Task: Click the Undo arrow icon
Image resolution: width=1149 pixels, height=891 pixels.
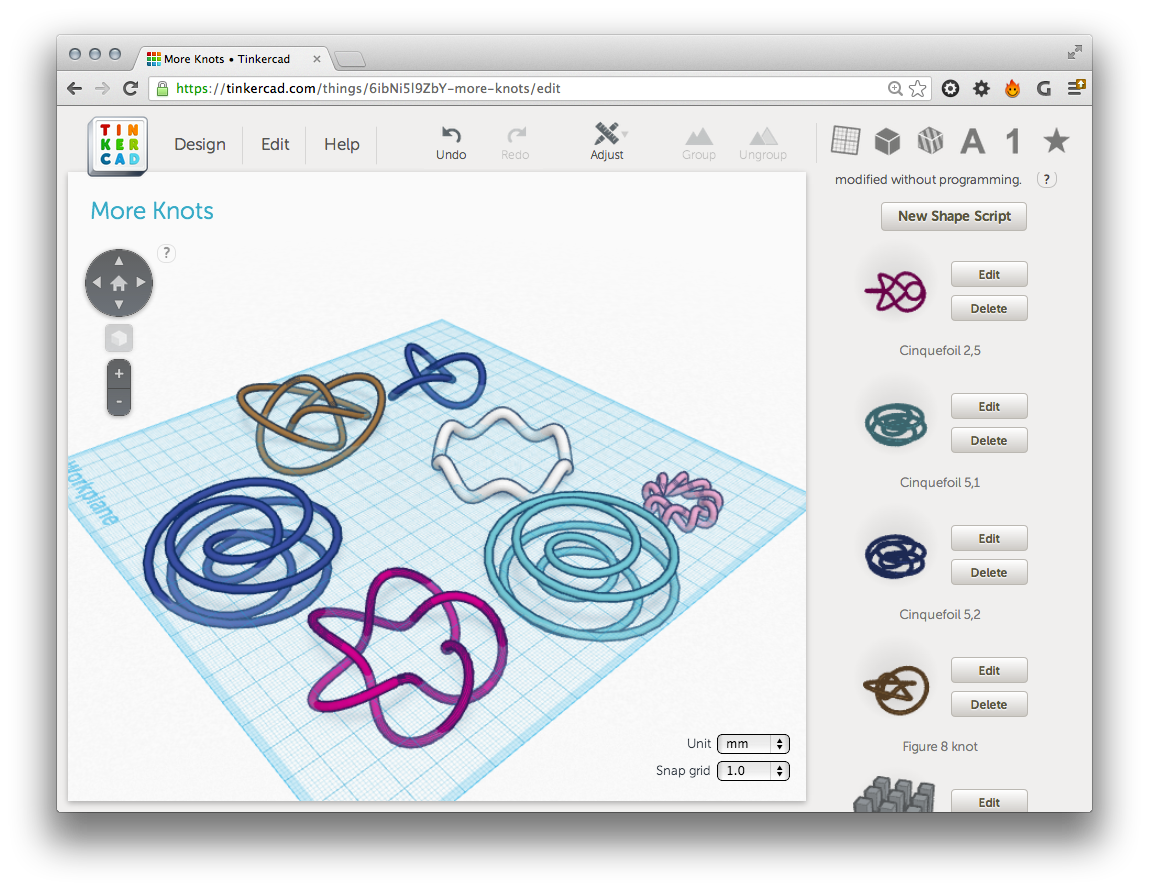Action: coord(451,135)
